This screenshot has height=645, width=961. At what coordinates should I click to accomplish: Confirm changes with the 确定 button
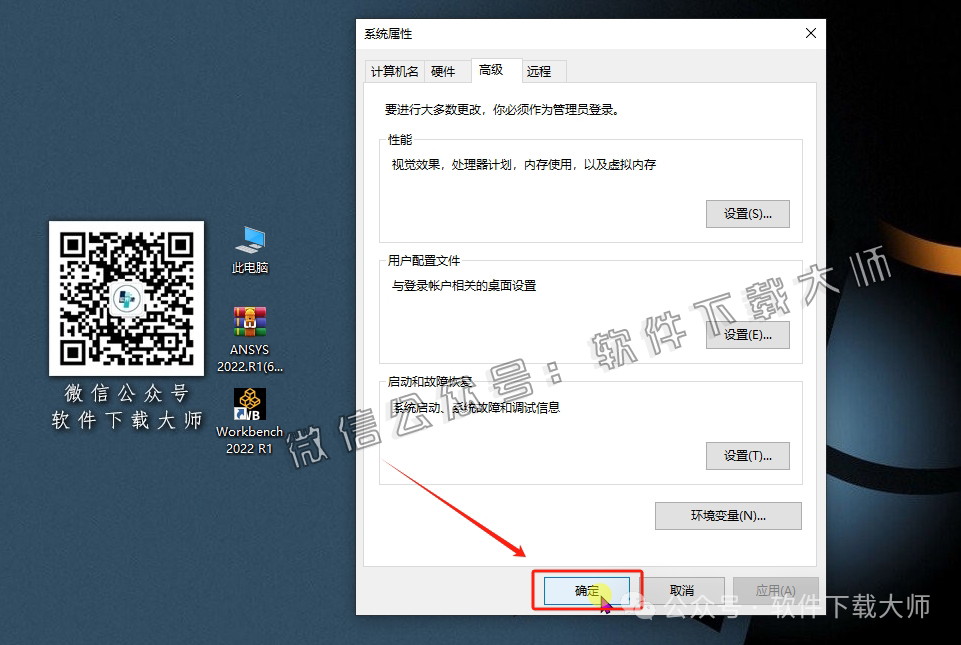pos(585,589)
